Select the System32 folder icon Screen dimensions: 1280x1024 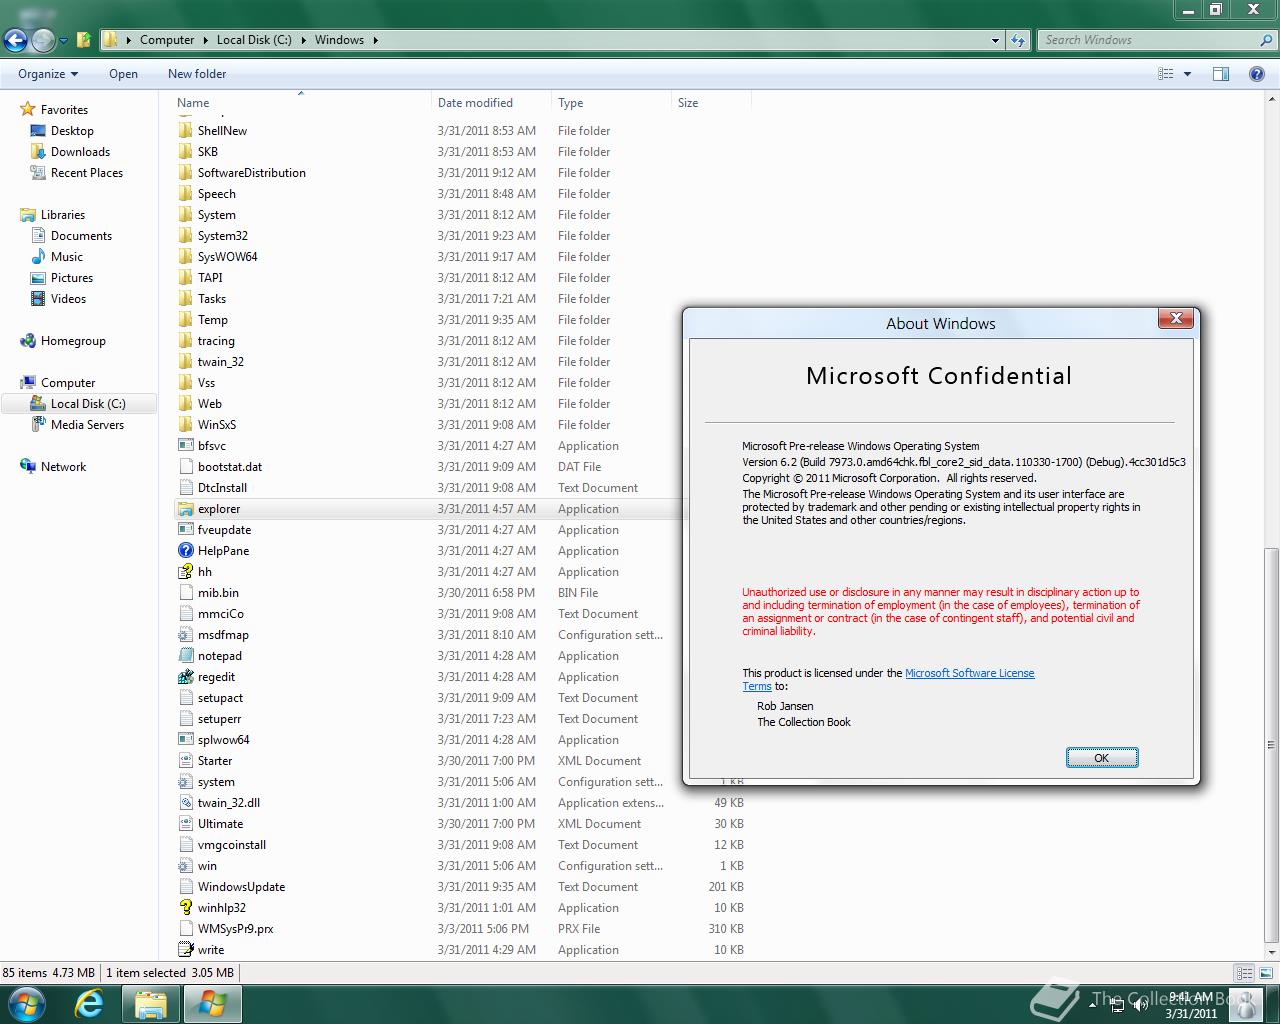[x=185, y=236]
